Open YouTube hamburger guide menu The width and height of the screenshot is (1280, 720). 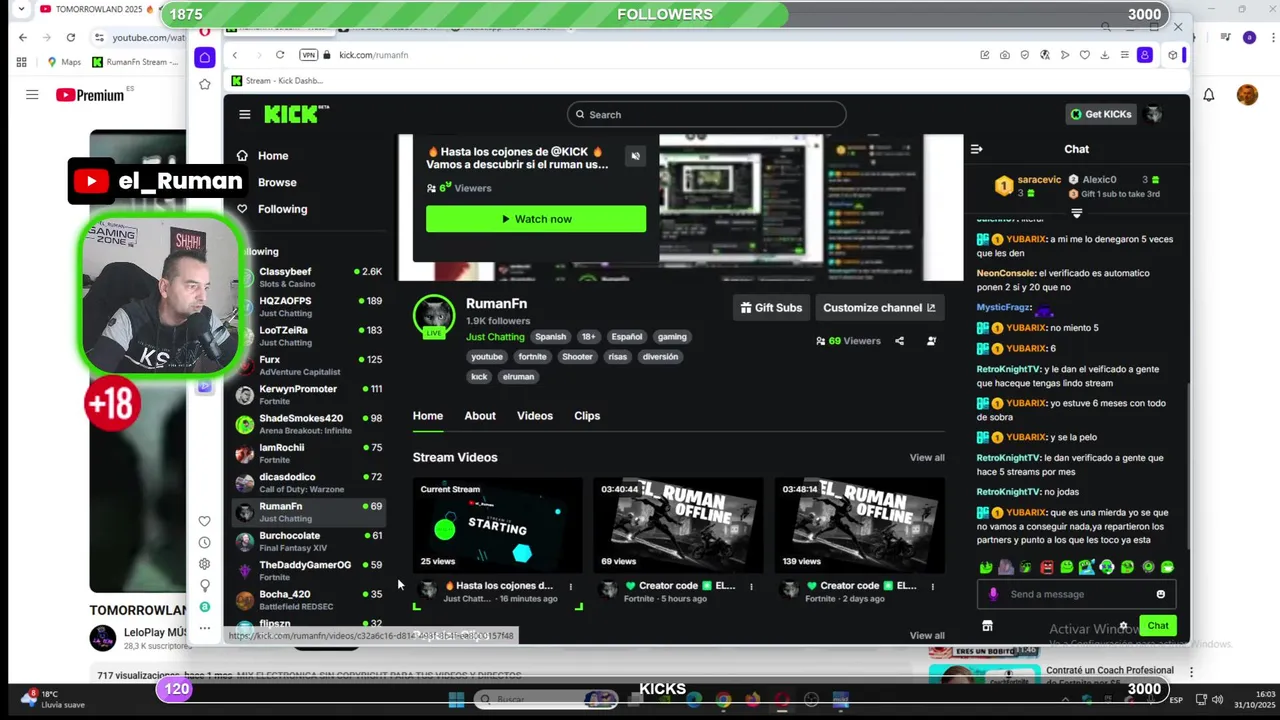click(32, 95)
